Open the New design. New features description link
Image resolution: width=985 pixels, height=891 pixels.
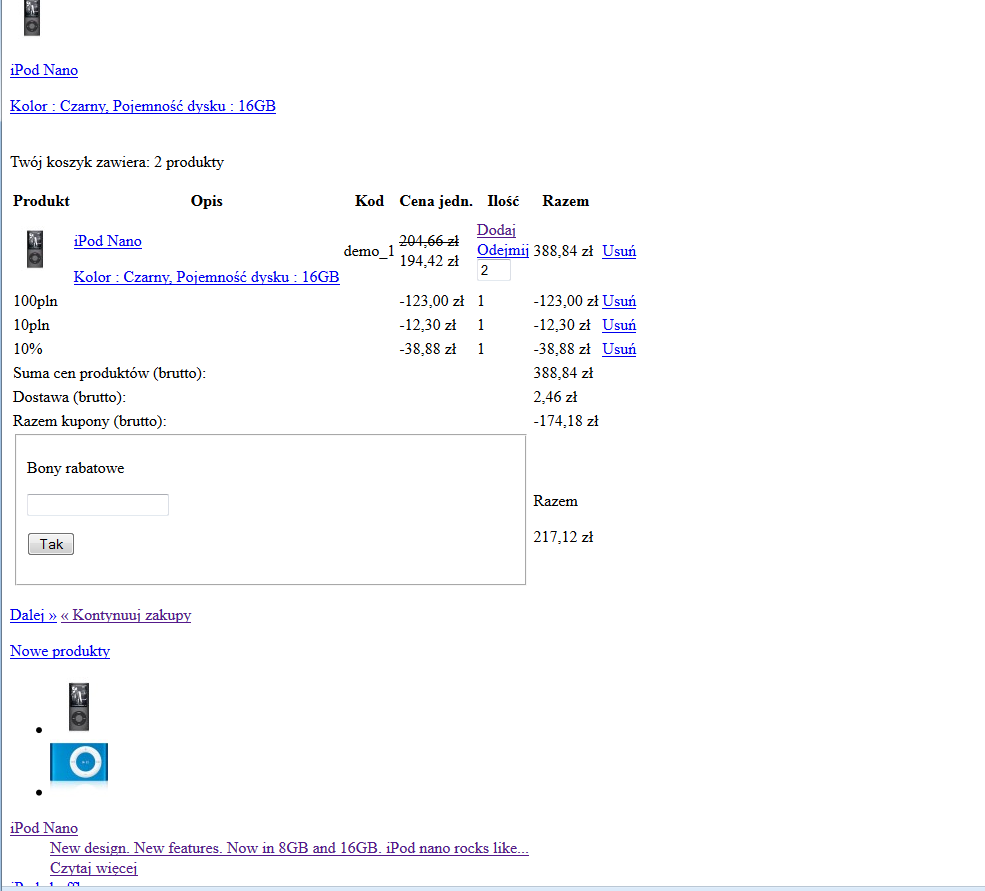[289, 848]
